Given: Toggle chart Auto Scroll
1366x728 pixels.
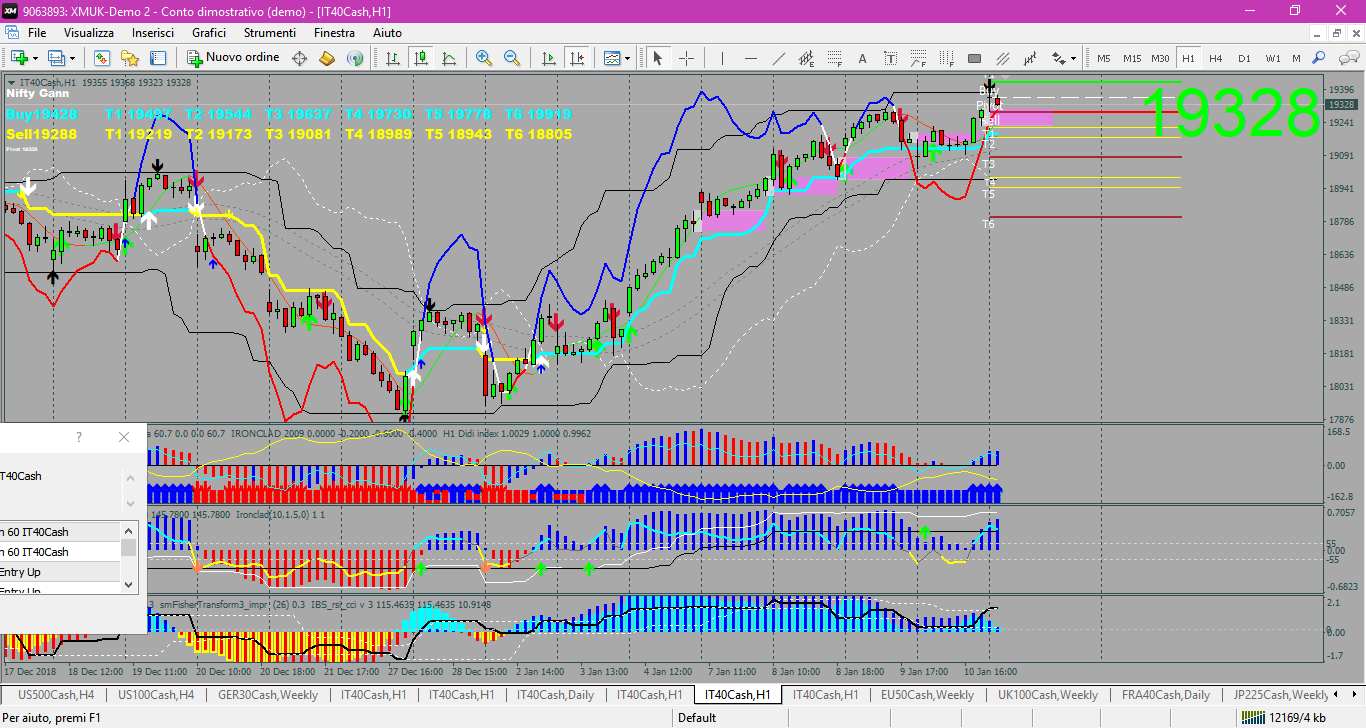Looking at the screenshot, I should (548, 58).
